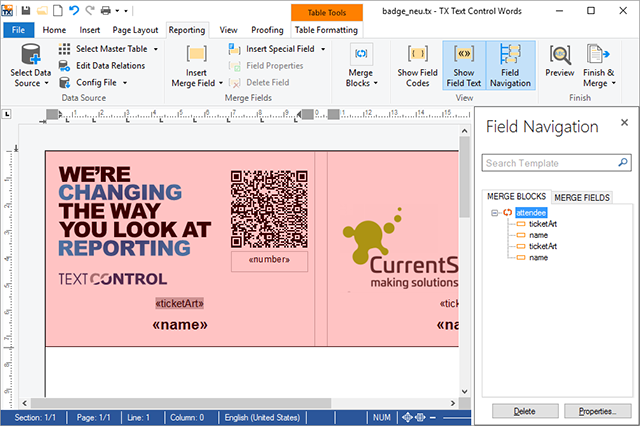Open the Page Layout tab
Screen dimensions: 640x426
coord(135,30)
